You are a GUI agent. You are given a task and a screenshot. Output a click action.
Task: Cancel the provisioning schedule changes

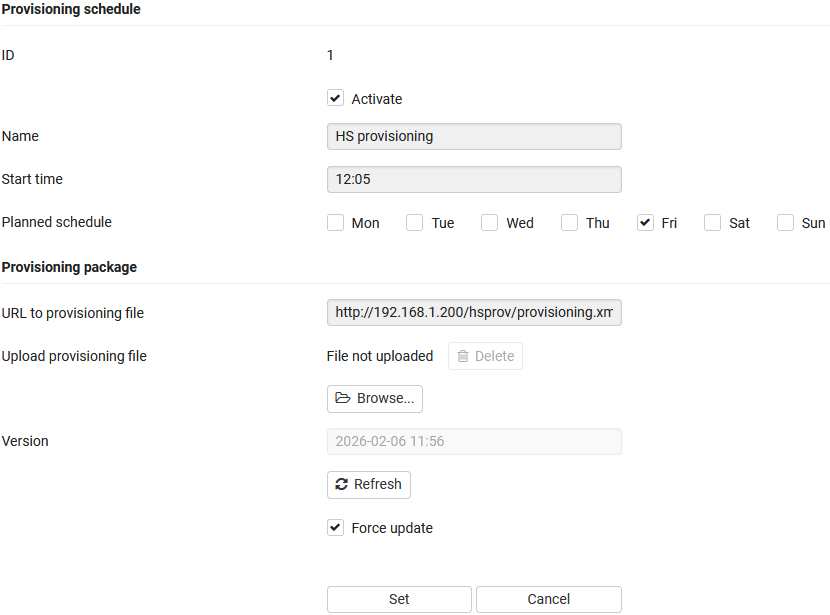(x=548, y=599)
